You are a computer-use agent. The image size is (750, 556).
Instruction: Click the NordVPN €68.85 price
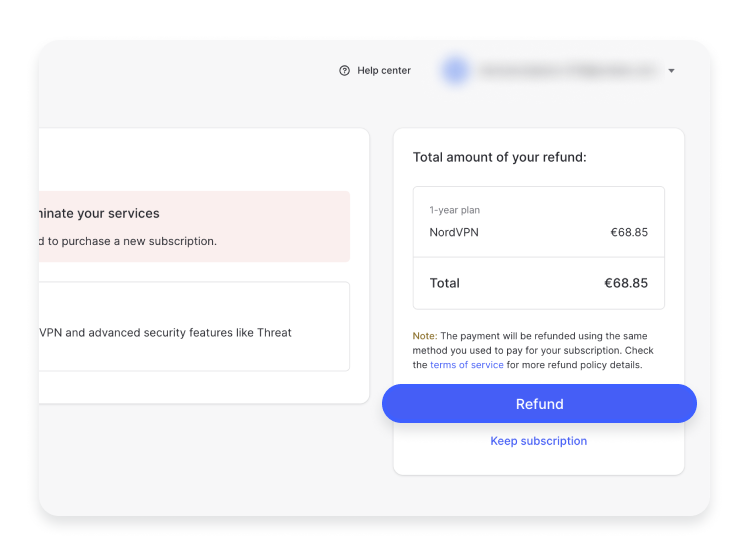click(629, 232)
